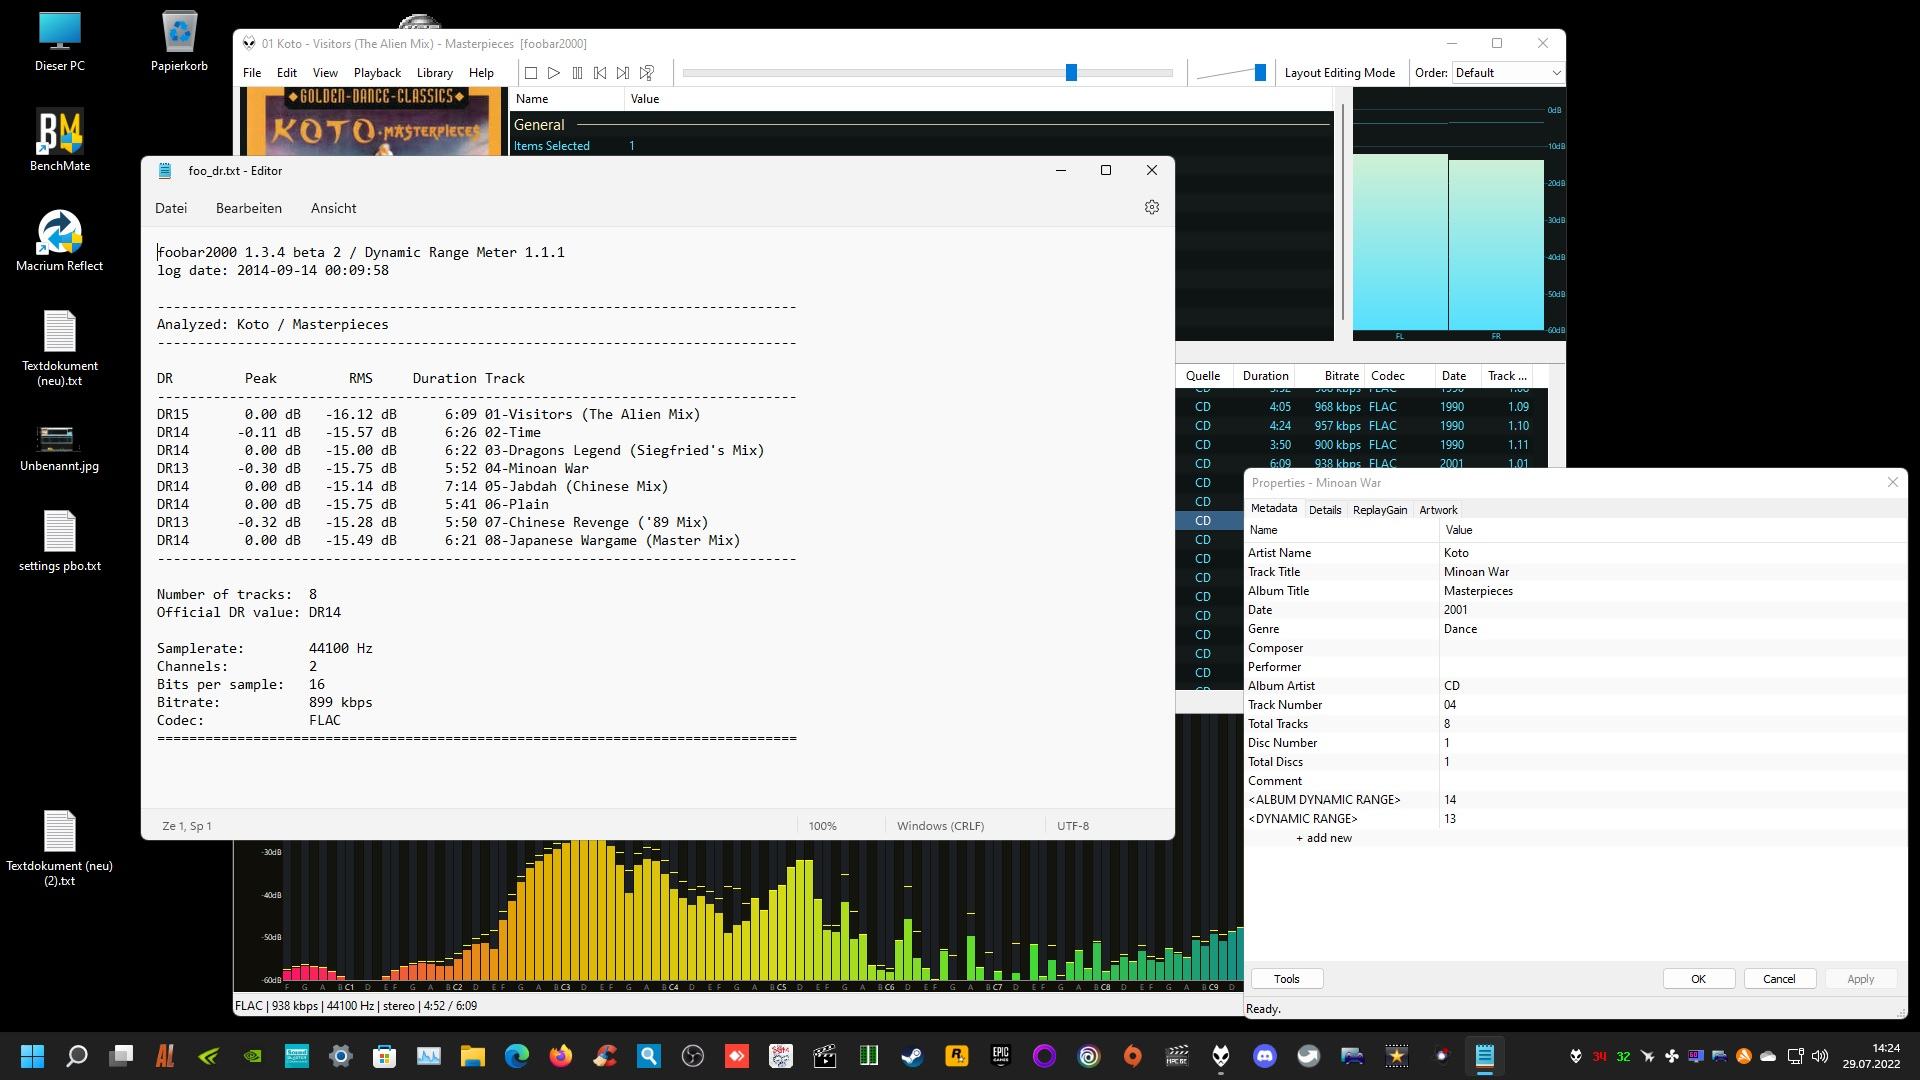Viewport: 1920px width, 1080px height.
Task: Click the Date value '2001' in Properties
Action: (1455, 610)
